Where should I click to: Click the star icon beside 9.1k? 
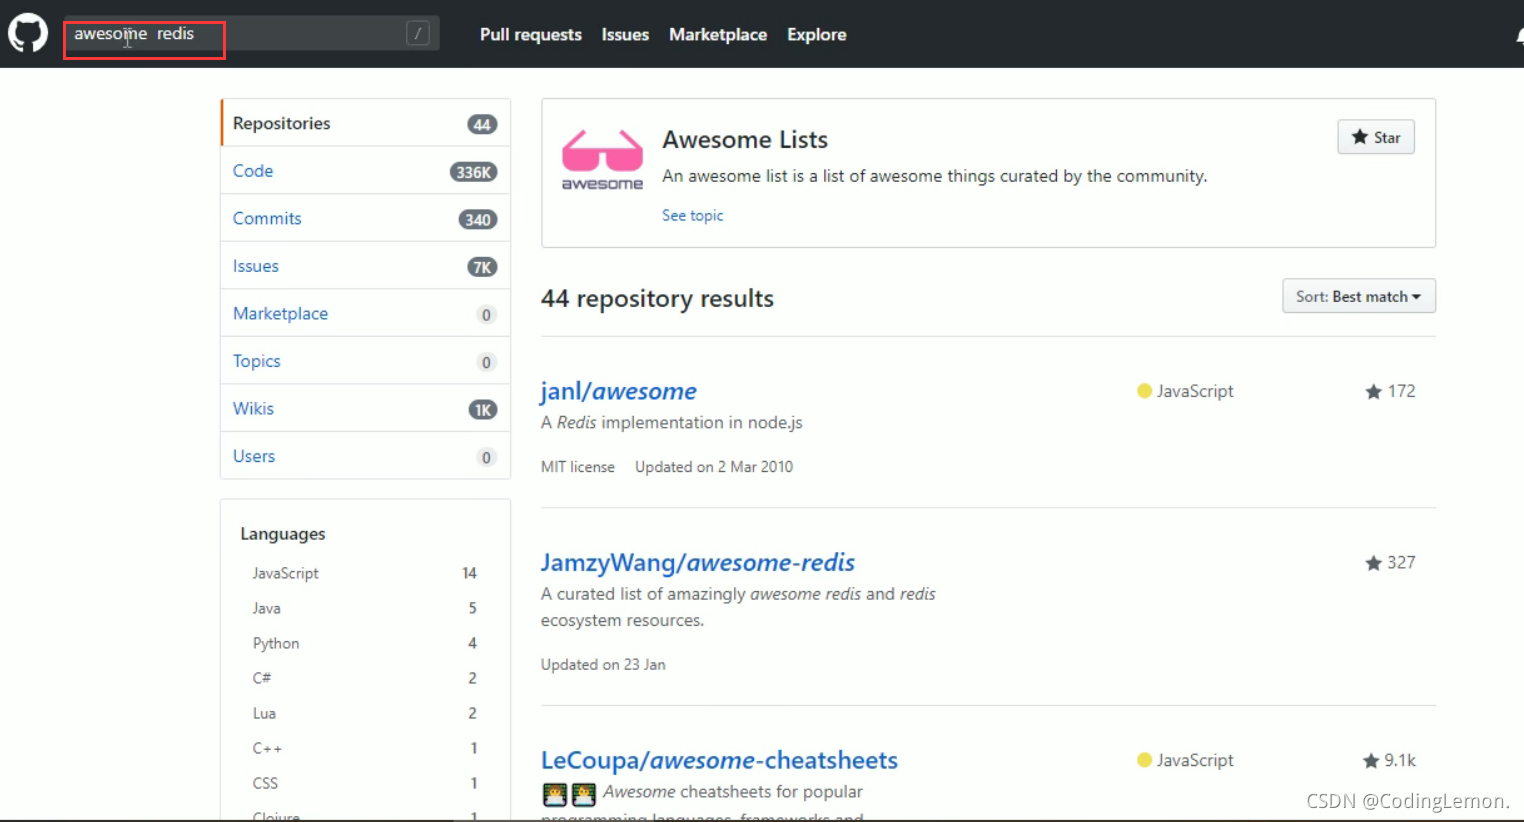click(1371, 760)
